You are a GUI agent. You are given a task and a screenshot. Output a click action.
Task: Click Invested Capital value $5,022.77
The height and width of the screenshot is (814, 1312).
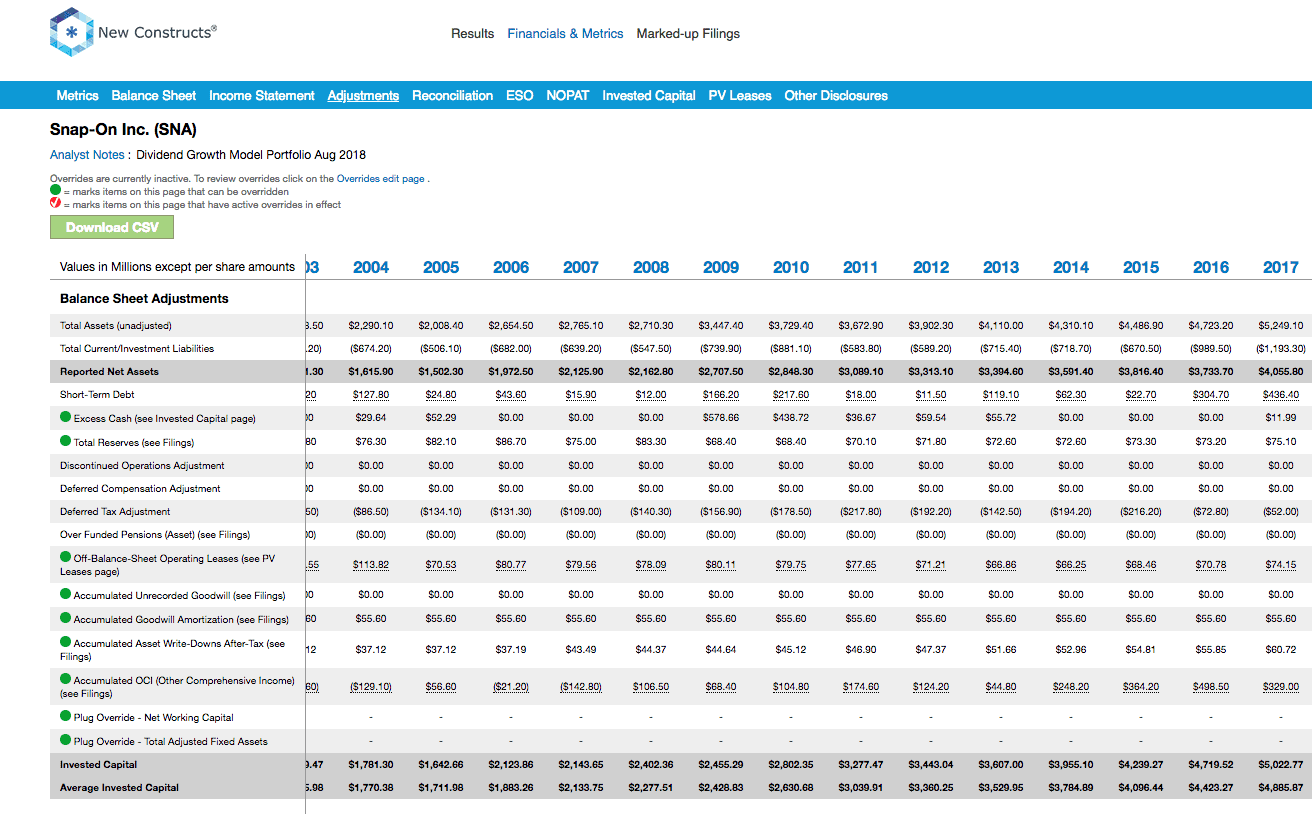(1281, 765)
